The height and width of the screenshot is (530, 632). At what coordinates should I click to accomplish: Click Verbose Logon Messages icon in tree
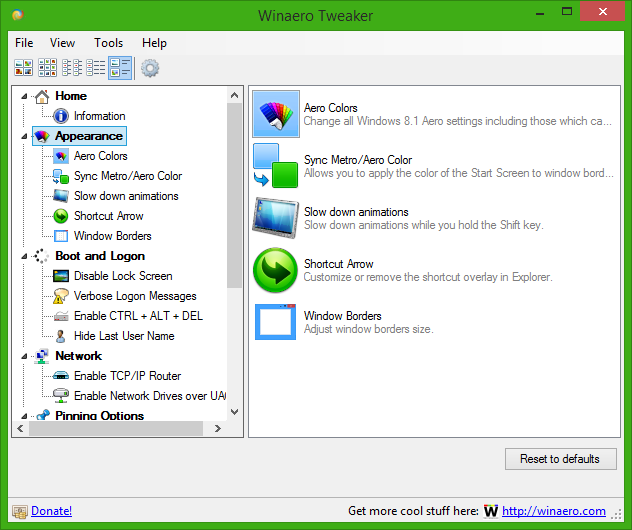pyautogui.click(x=61, y=296)
